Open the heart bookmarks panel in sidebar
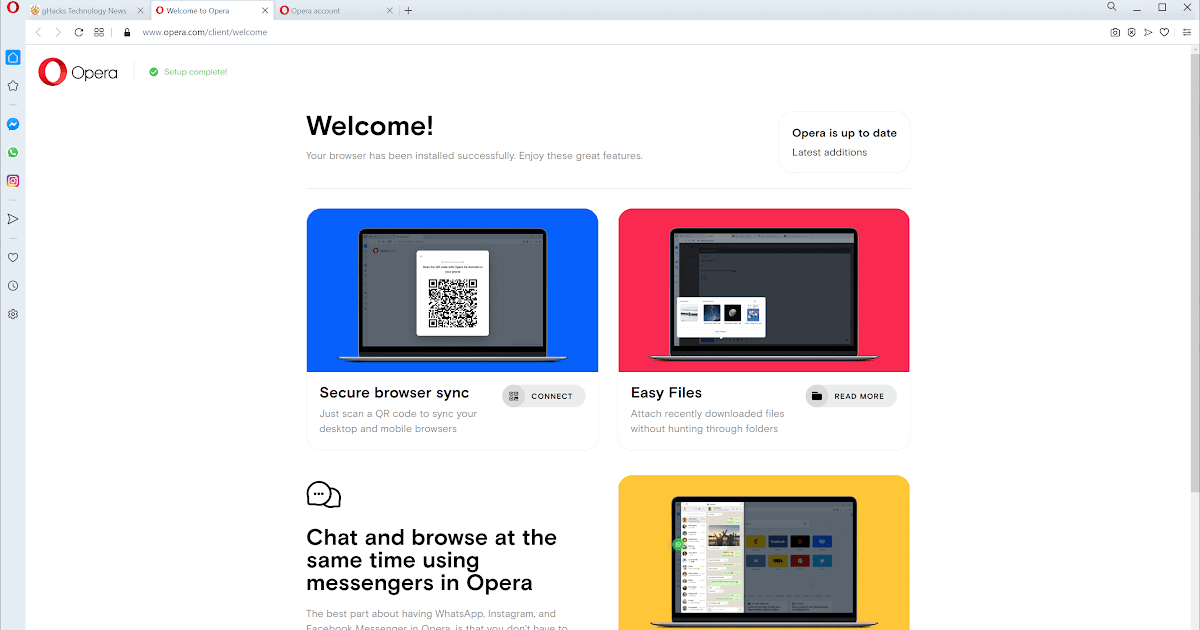 (13, 257)
